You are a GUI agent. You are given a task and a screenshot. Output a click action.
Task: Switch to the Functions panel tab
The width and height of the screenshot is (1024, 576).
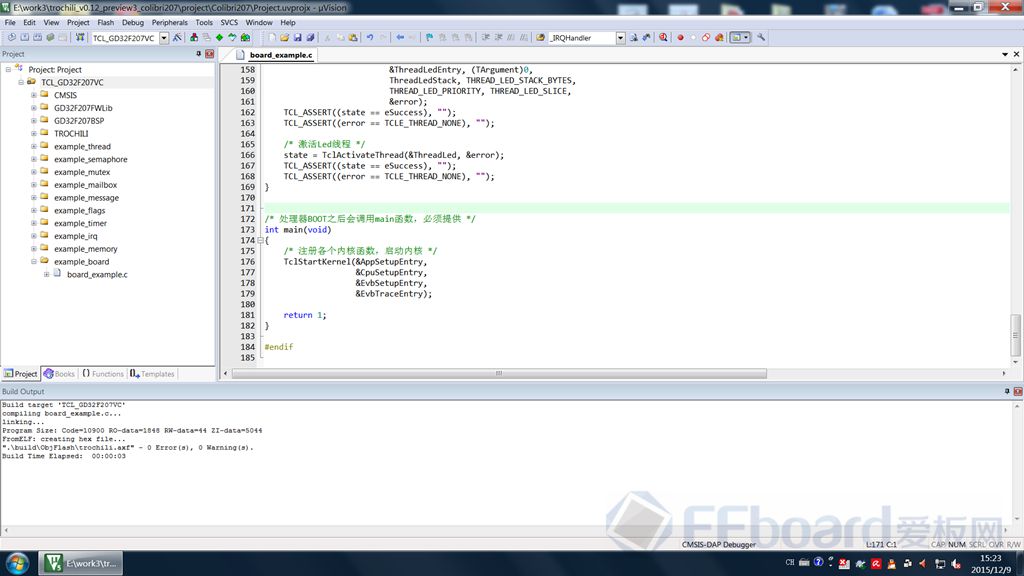click(102, 374)
